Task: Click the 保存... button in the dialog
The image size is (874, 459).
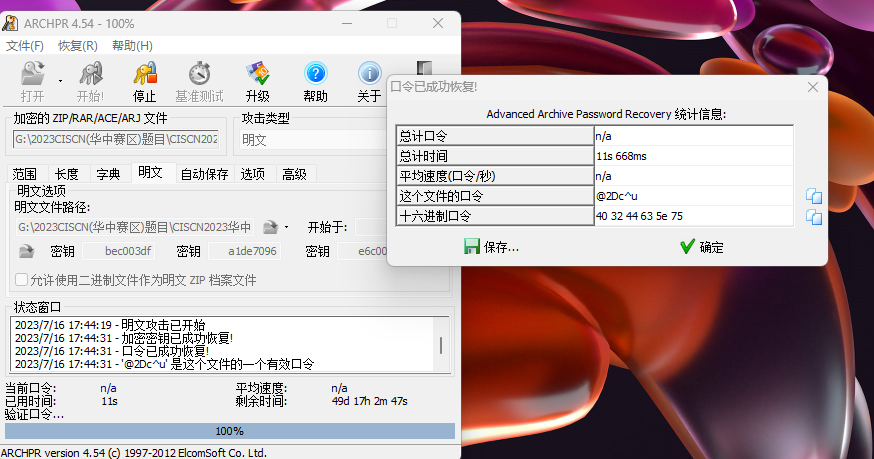Action: [491, 247]
